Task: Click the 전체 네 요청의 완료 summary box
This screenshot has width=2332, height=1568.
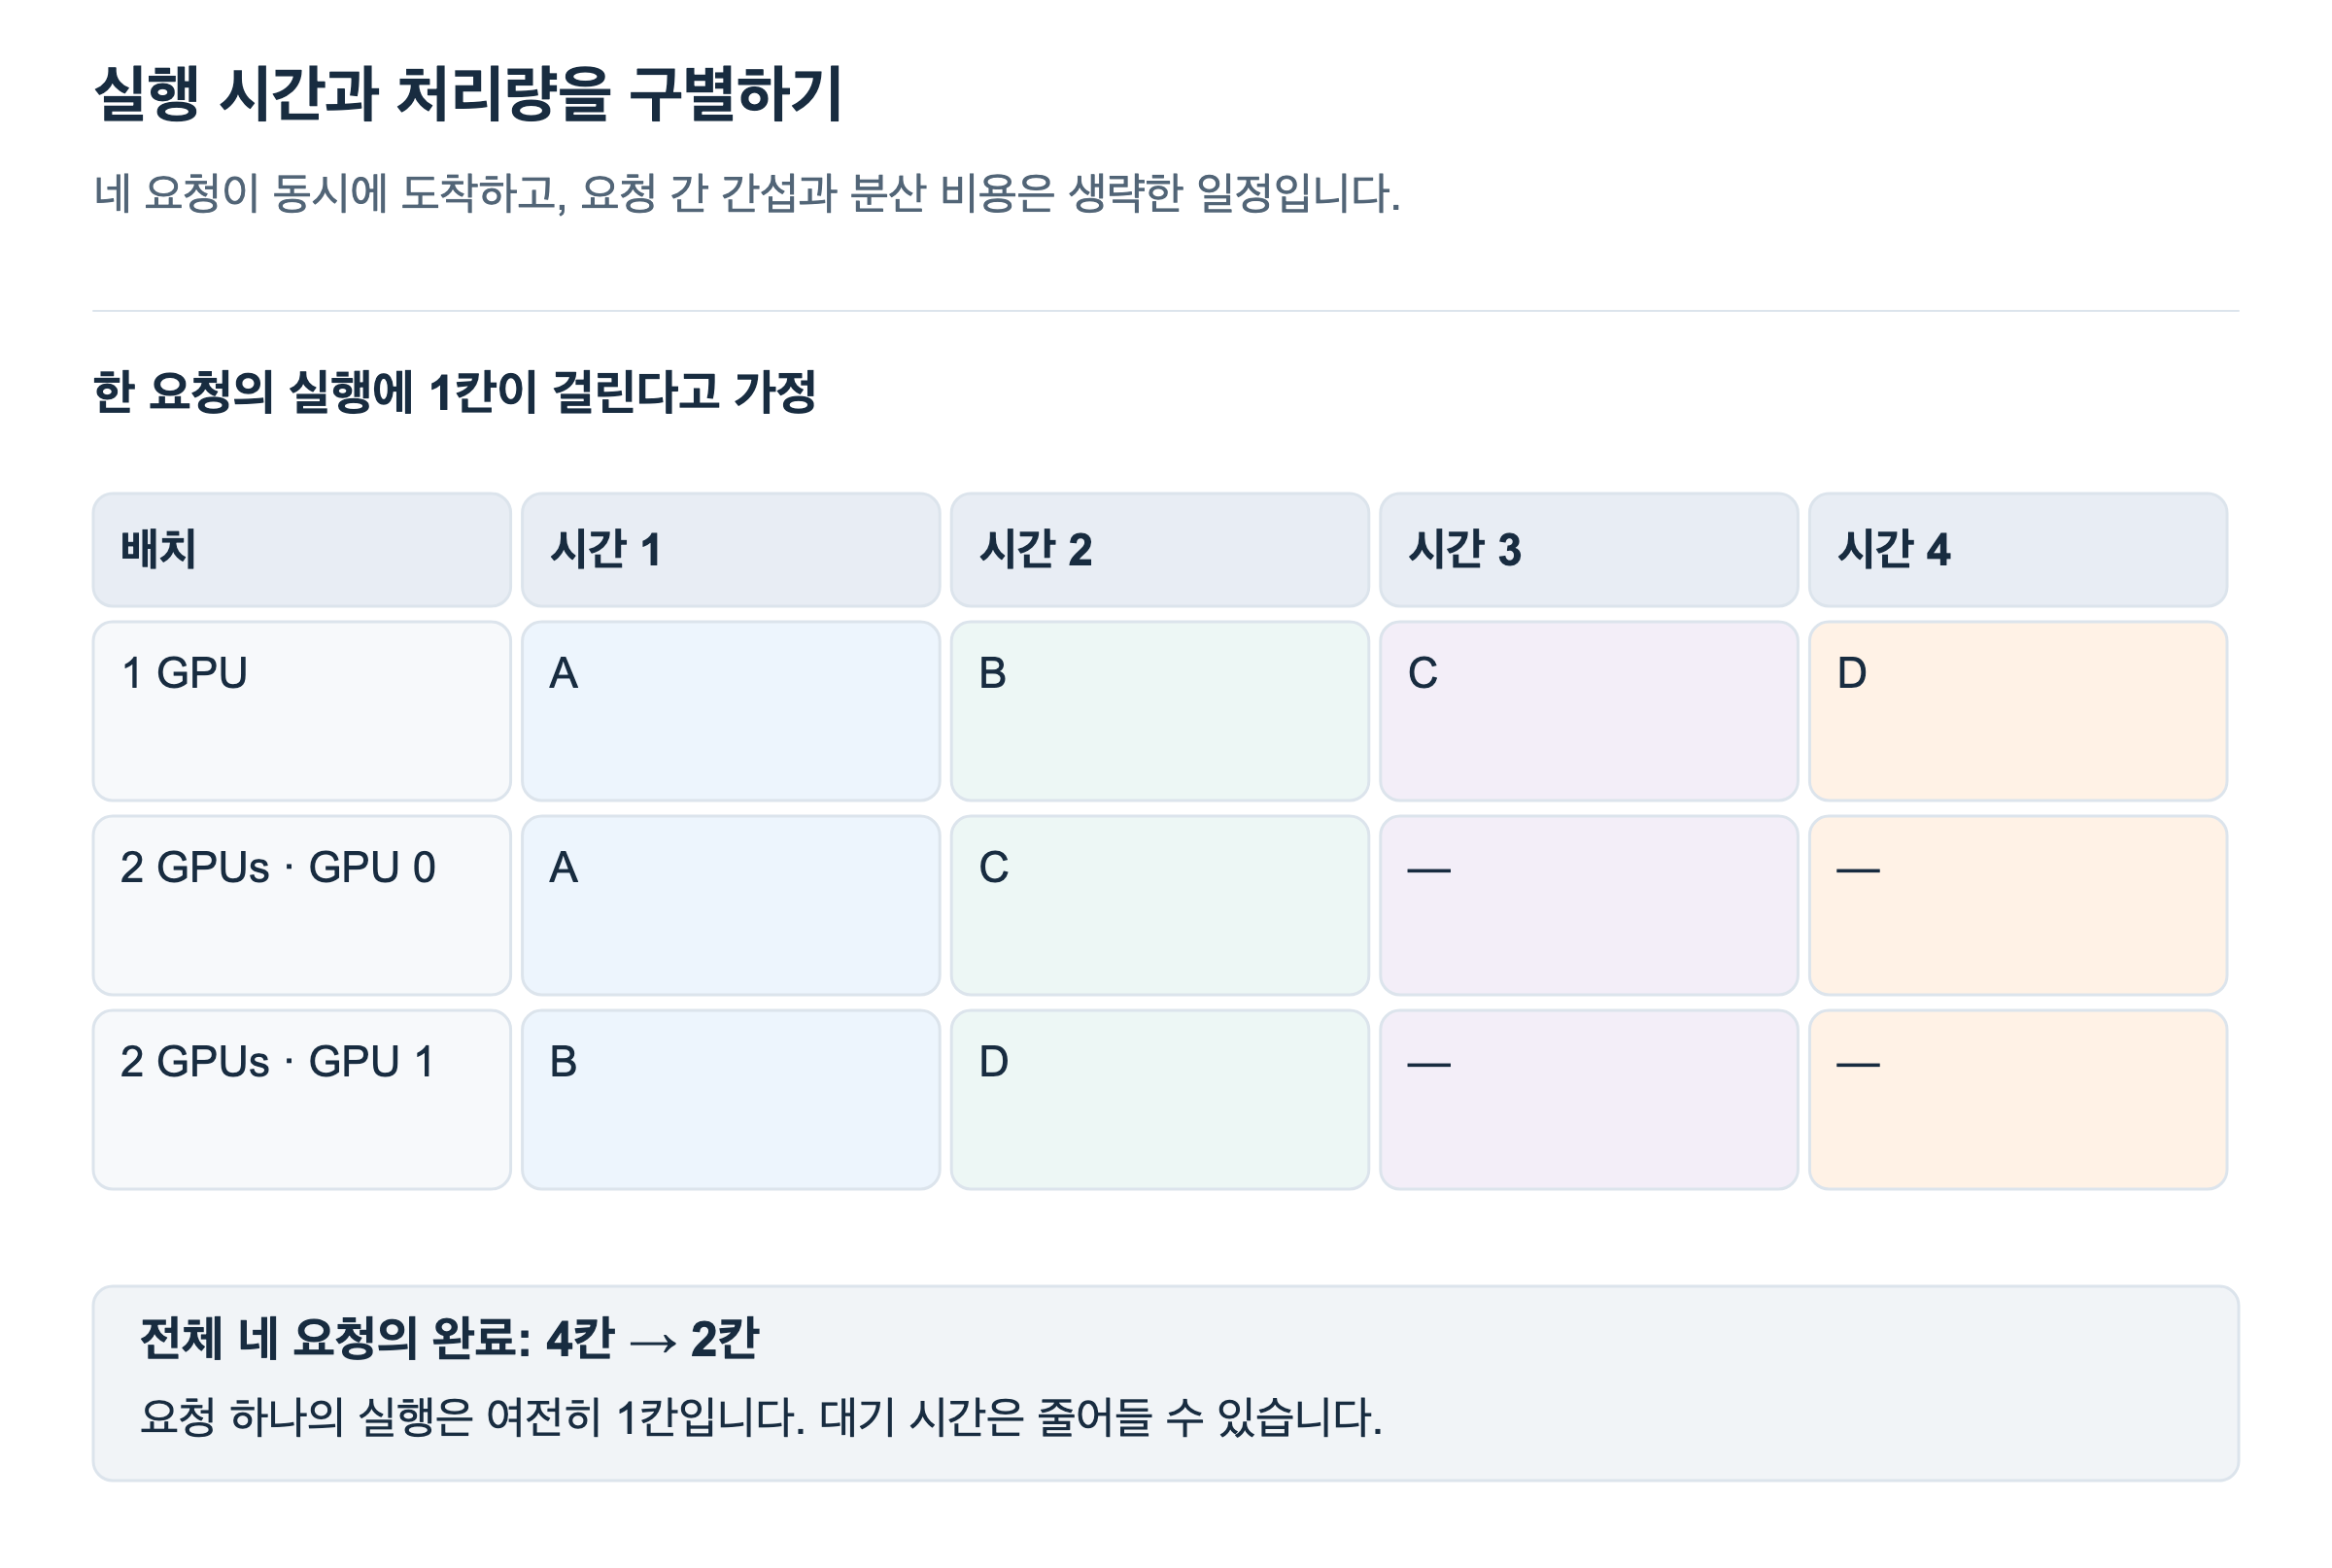Action: pos(1166,1383)
